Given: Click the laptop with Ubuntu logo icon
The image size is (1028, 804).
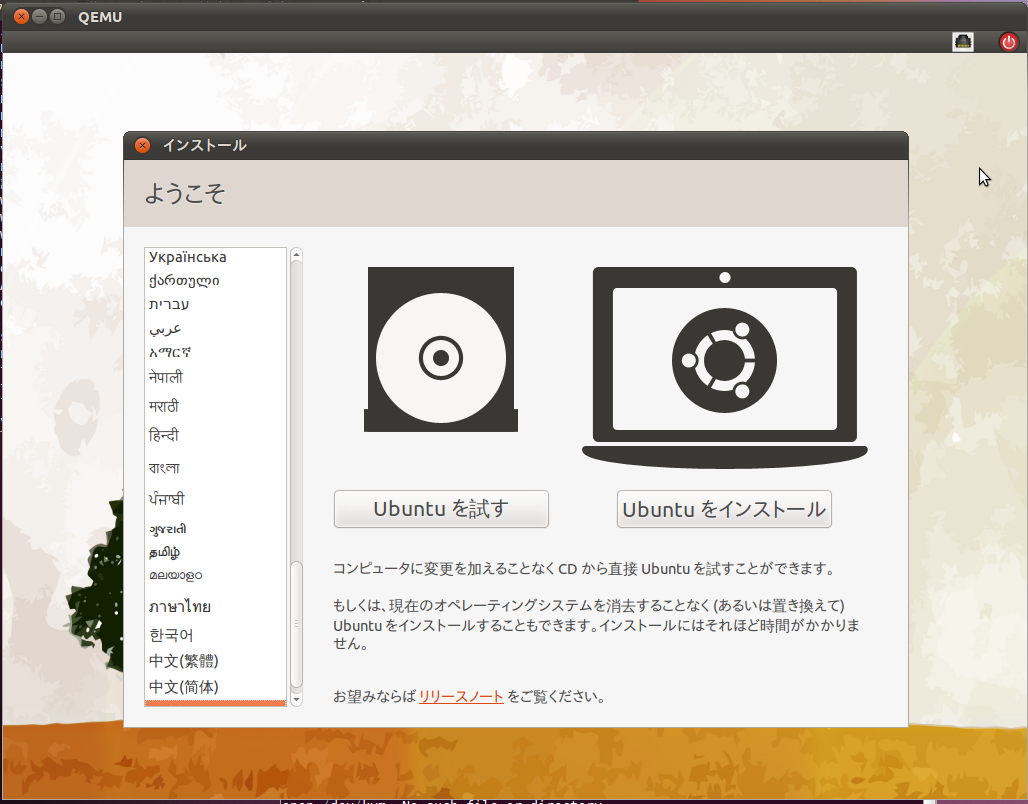Looking at the screenshot, I should click(x=724, y=367).
